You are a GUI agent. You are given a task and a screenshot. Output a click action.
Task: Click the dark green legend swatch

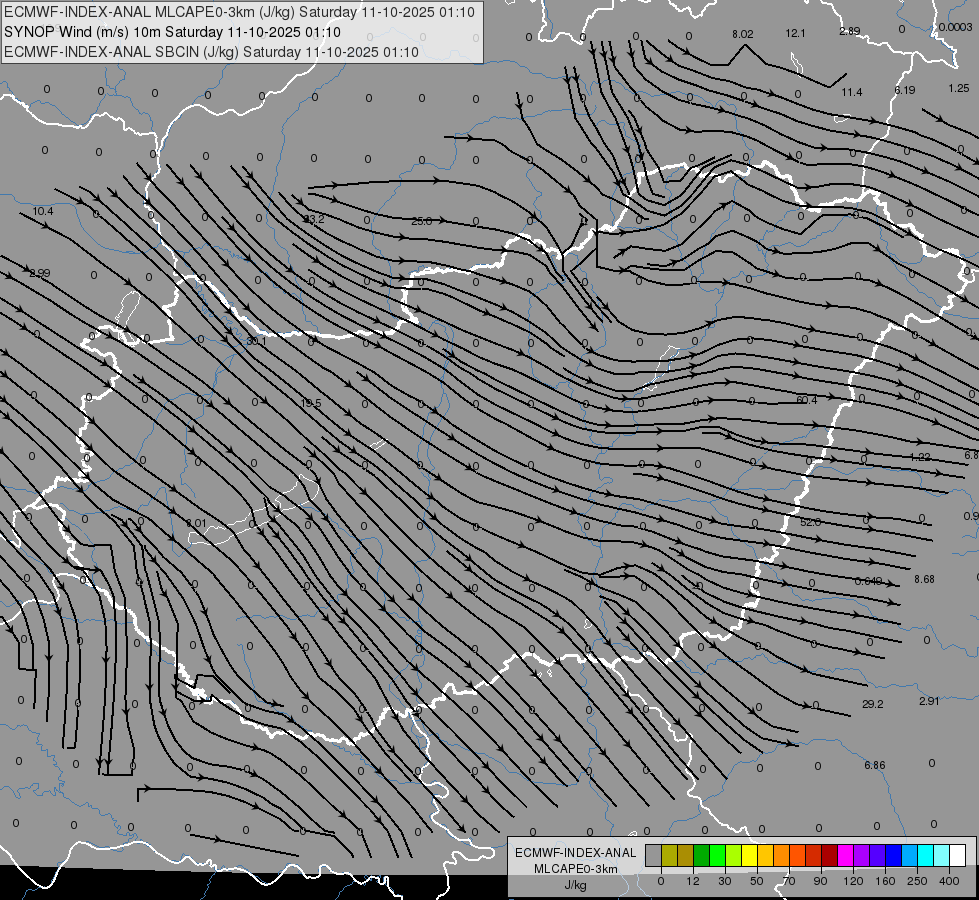(x=701, y=855)
